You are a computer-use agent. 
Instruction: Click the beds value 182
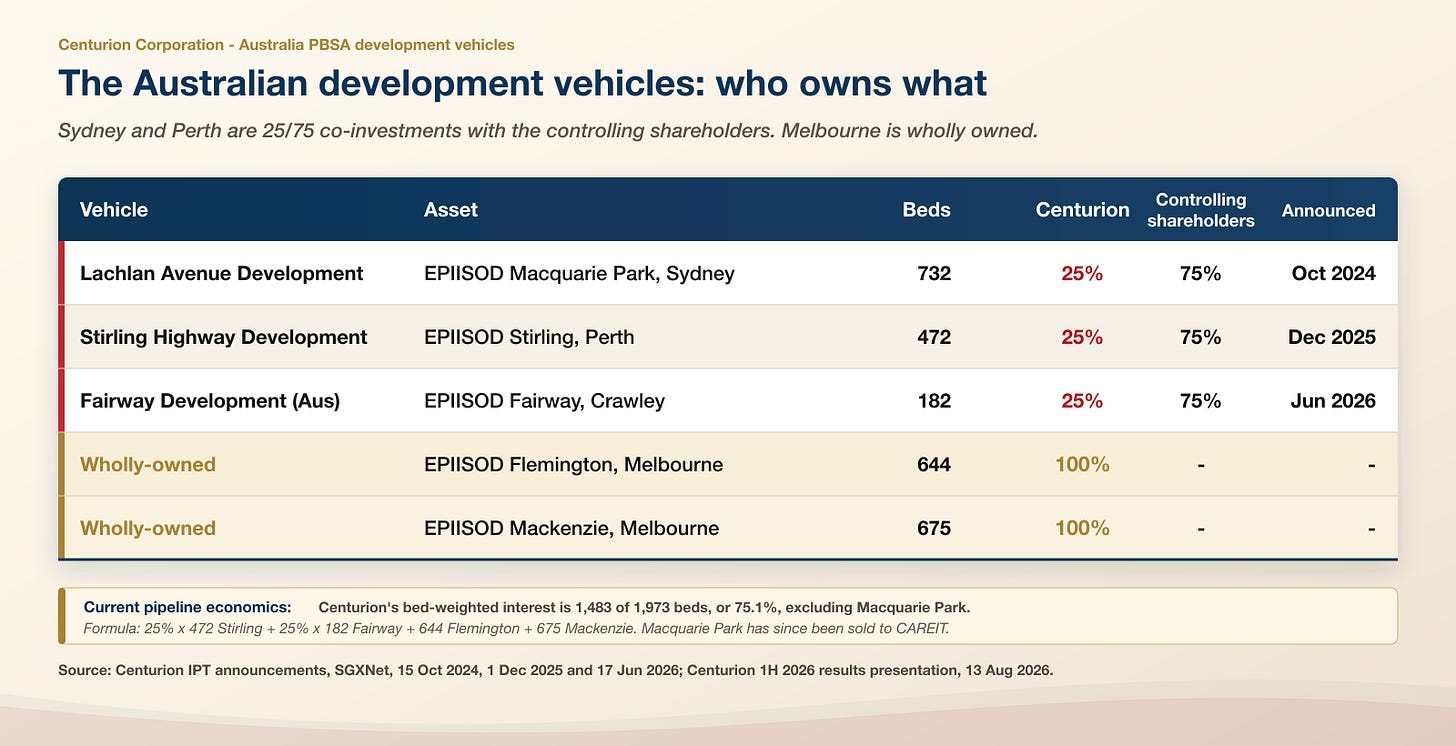pyautogui.click(x=934, y=401)
